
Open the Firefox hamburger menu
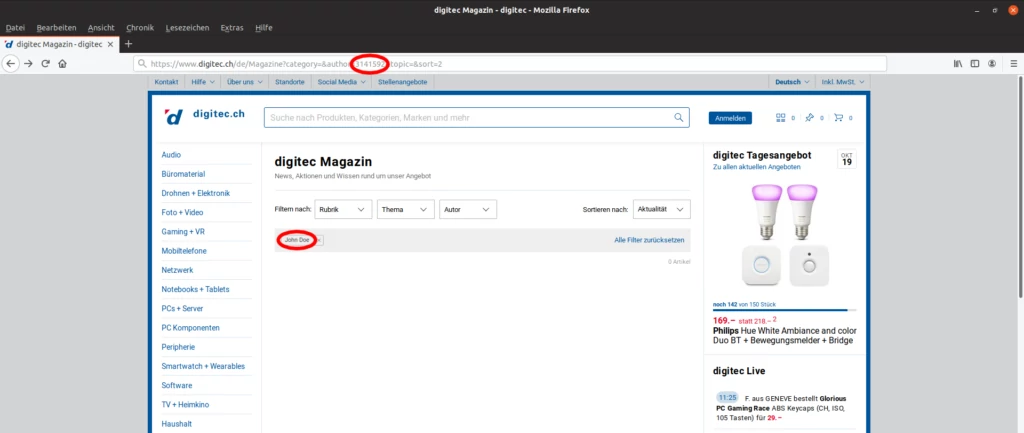coord(1014,63)
